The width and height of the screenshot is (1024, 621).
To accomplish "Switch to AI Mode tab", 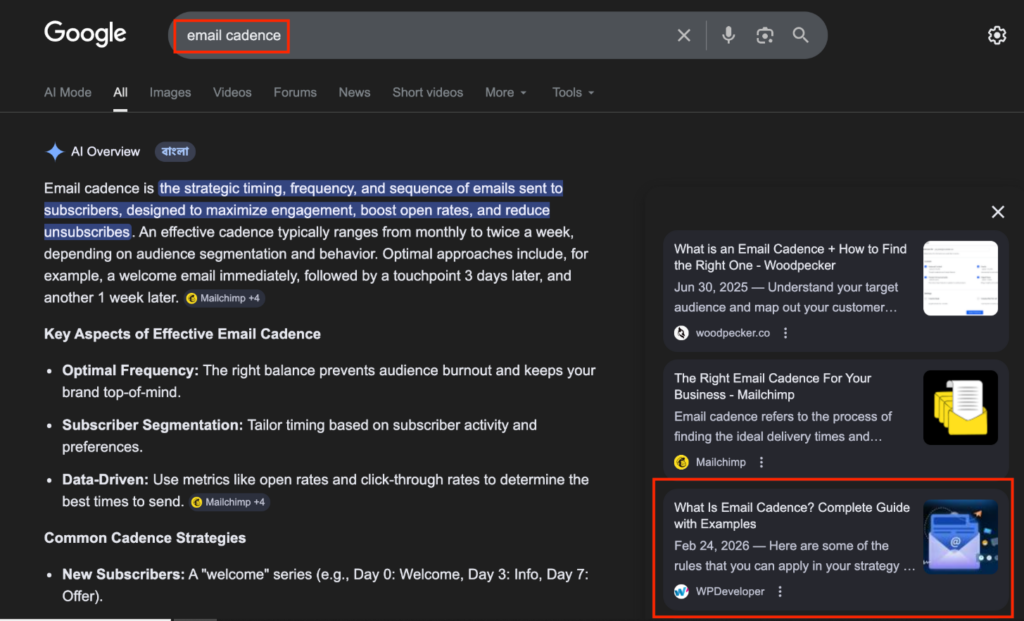I will (67, 93).
